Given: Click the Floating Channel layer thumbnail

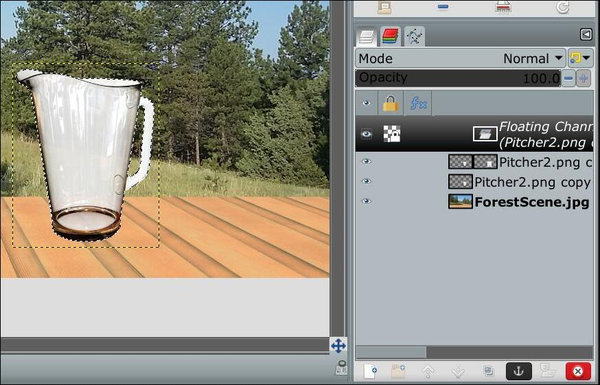Looking at the screenshot, I should coord(485,134).
